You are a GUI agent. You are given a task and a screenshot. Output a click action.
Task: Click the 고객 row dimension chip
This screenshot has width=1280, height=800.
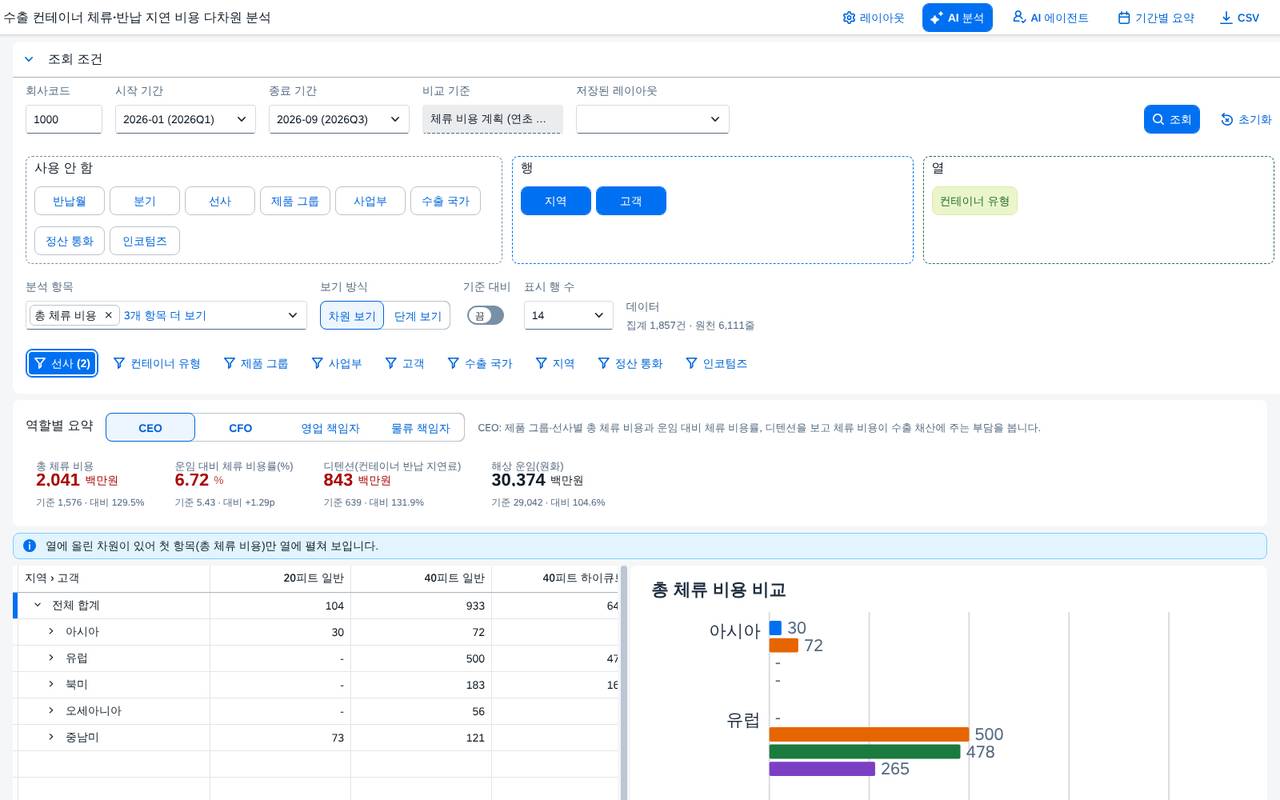point(631,201)
